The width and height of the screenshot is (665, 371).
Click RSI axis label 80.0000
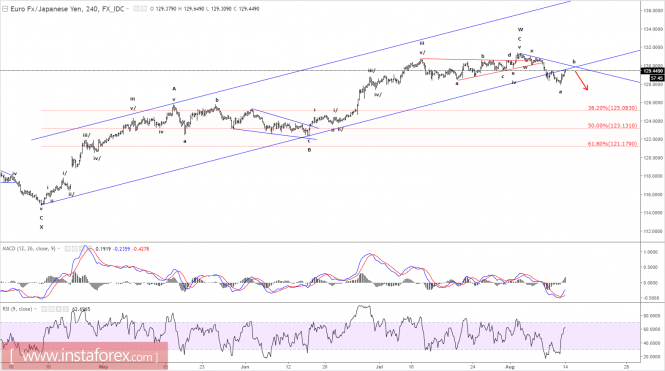click(x=653, y=316)
